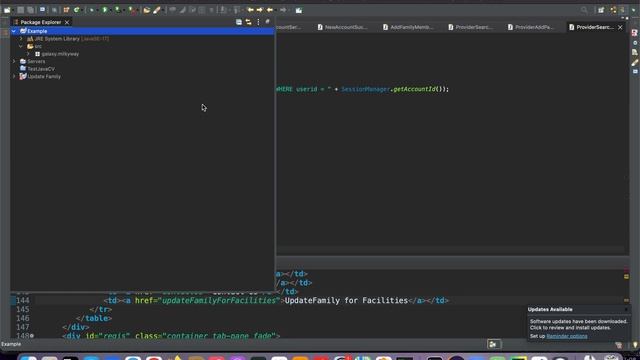Select the Servers project
Image resolution: width=640 pixels, height=360 pixels.
[x=33, y=61]
